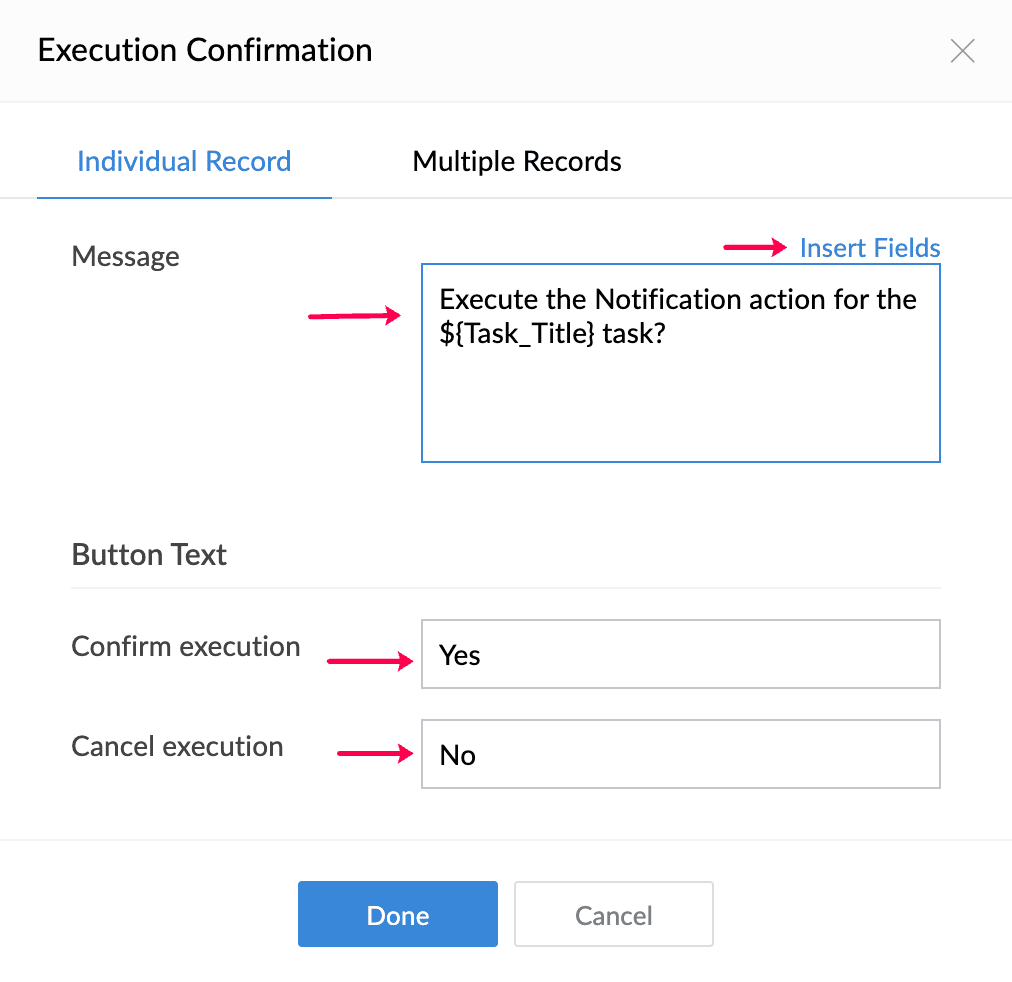This screenshot has width=1012, height=982.
Task: Click the Button Text section heading
Action: tap(149, 555)
